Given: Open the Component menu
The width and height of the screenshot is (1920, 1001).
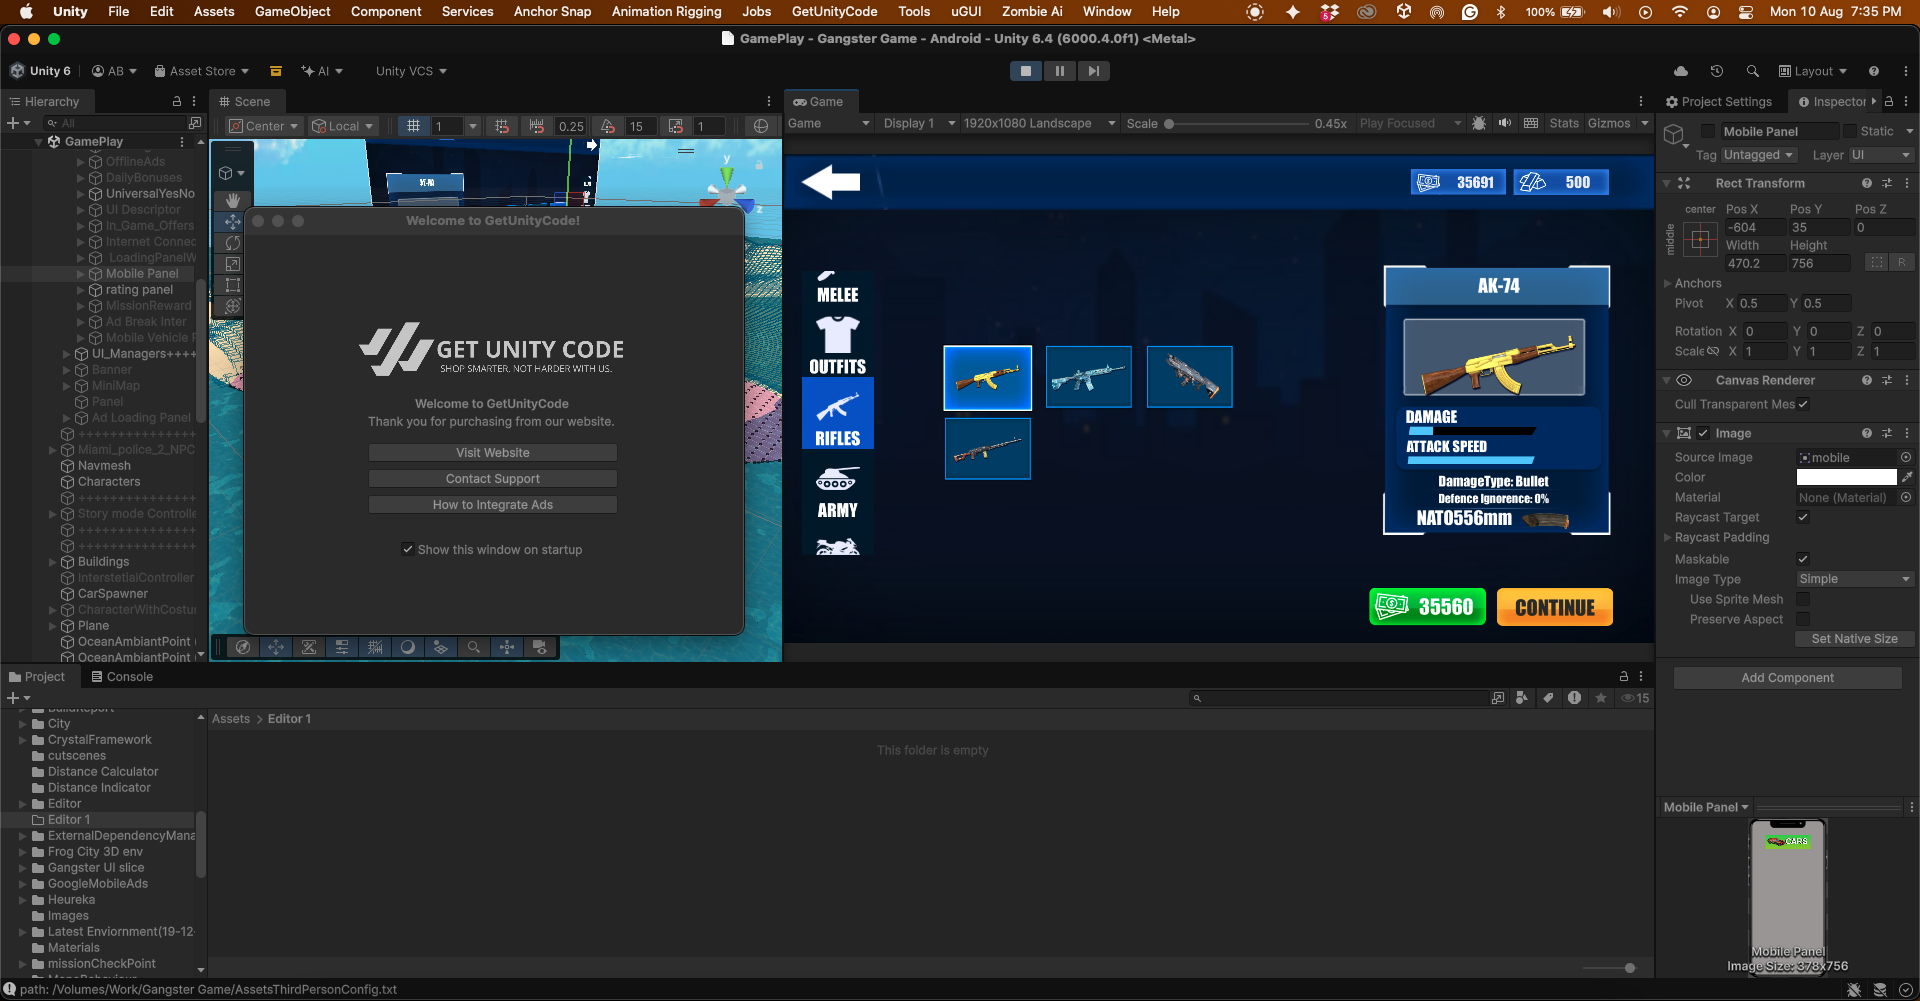Looking at the screenshot, I should 386,11.
